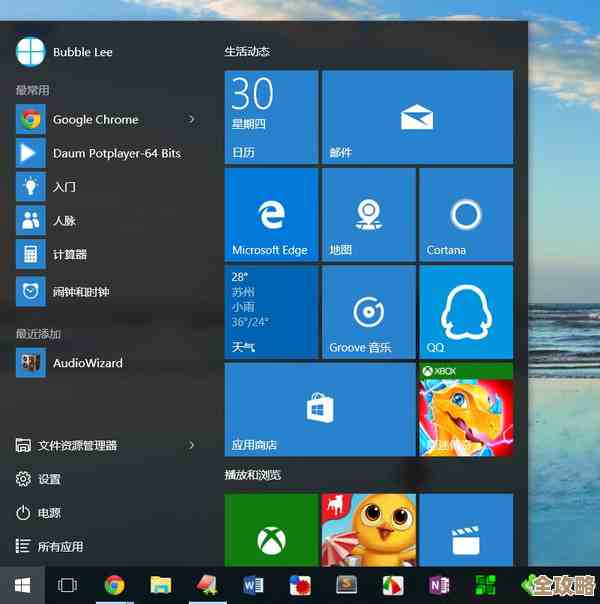
Task: Open the 地图 maps tile
Action: click(369, 214)
